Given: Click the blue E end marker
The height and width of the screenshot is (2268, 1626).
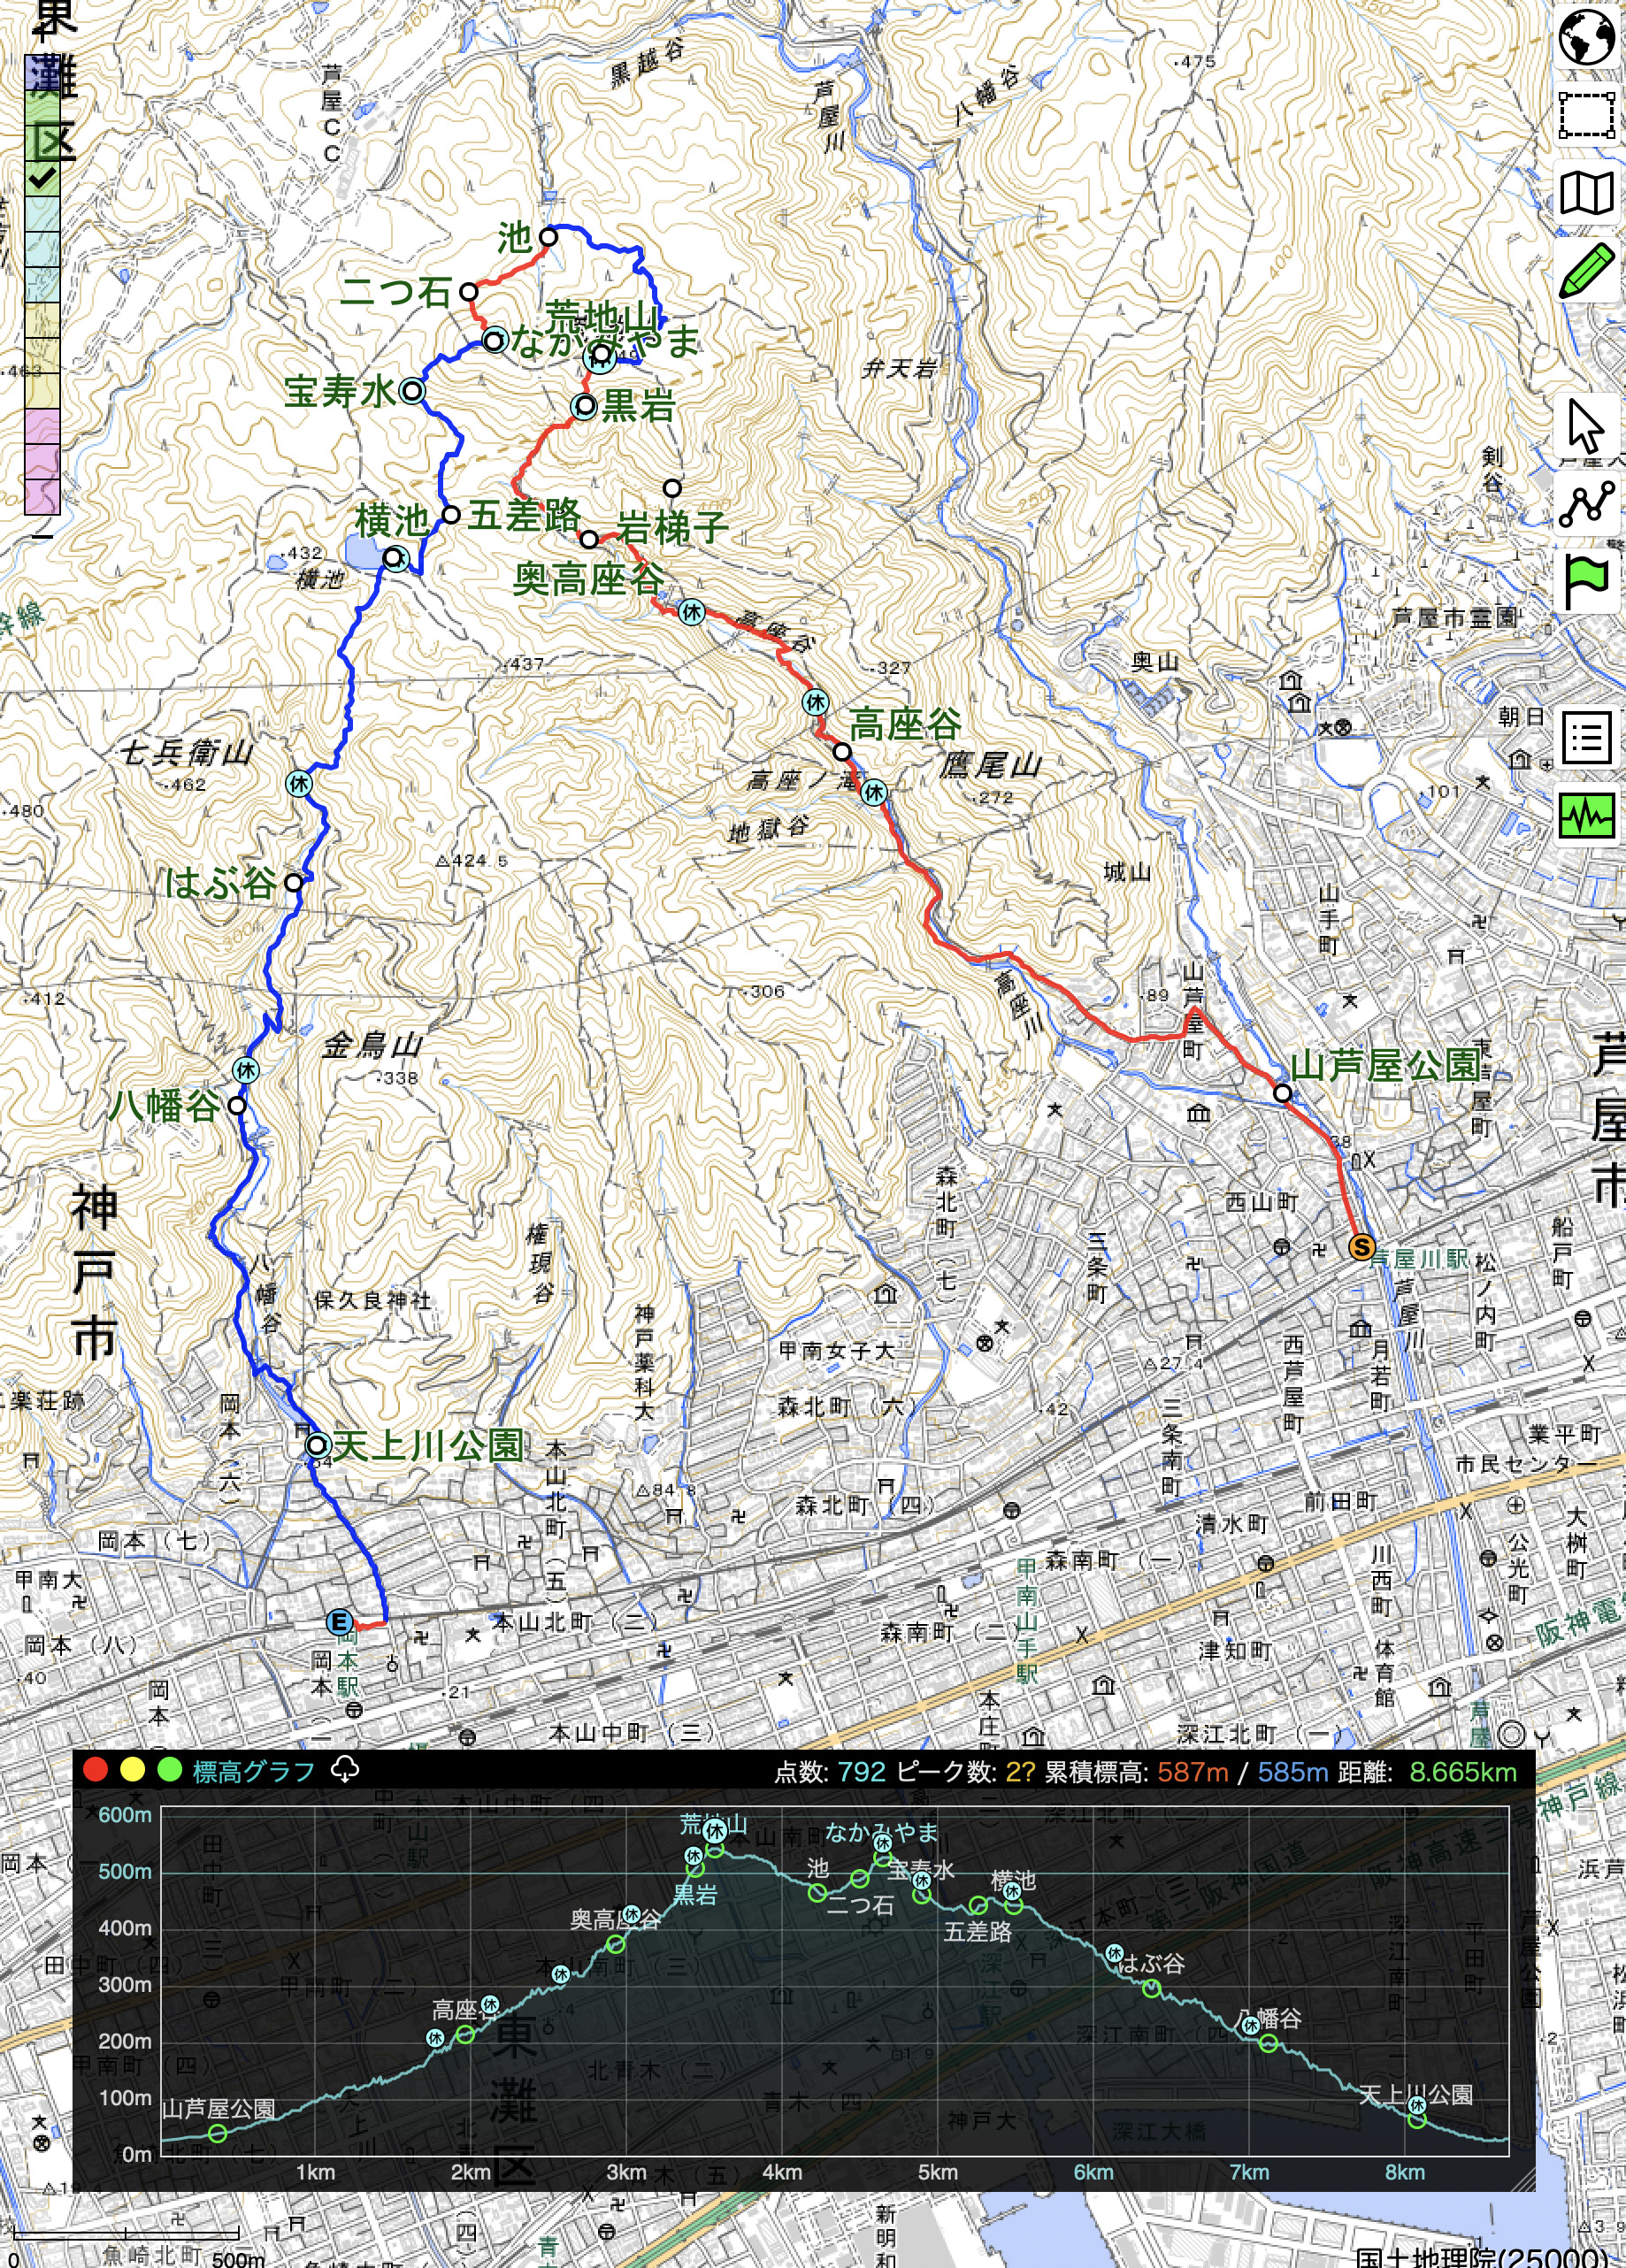Looking at the screenshot, I should 340,1622.
